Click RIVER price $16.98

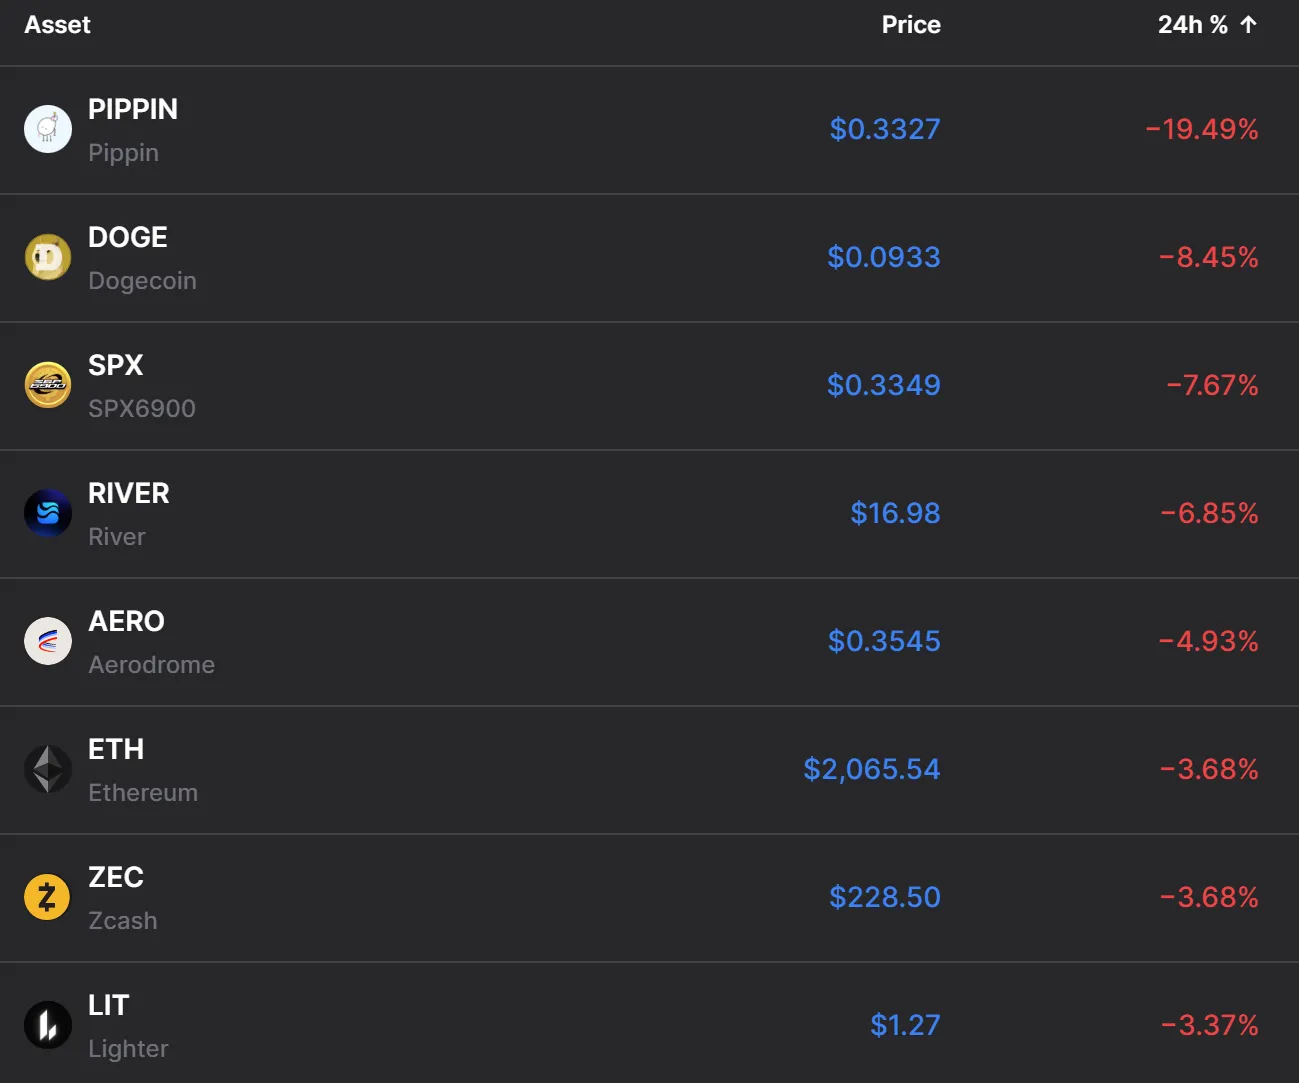[x=894, y=513]
